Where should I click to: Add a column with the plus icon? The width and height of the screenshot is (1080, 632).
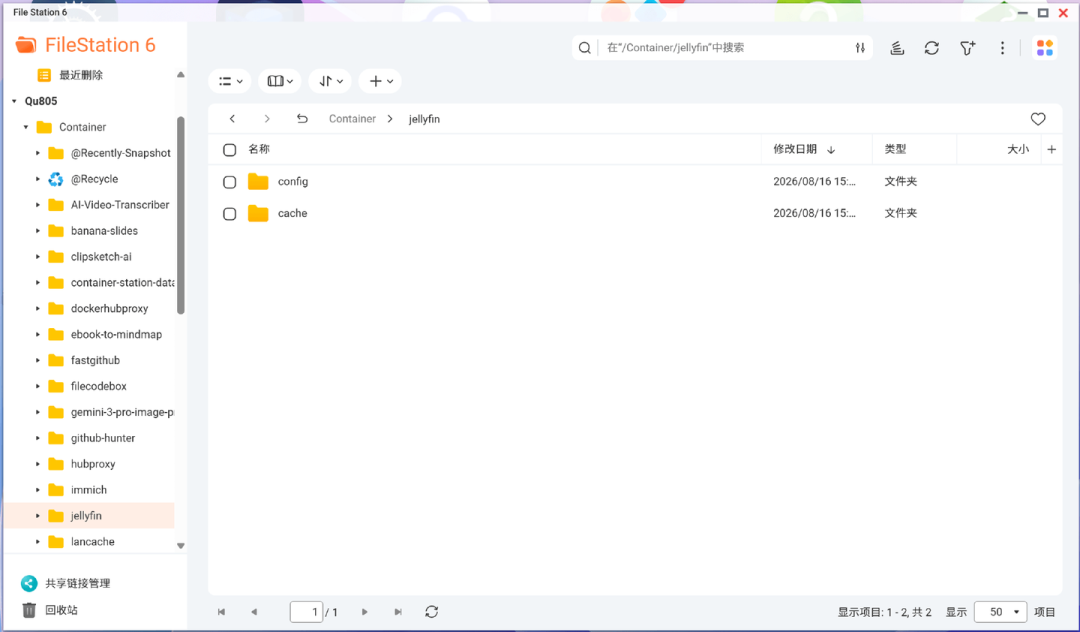tap(1051, 149)
